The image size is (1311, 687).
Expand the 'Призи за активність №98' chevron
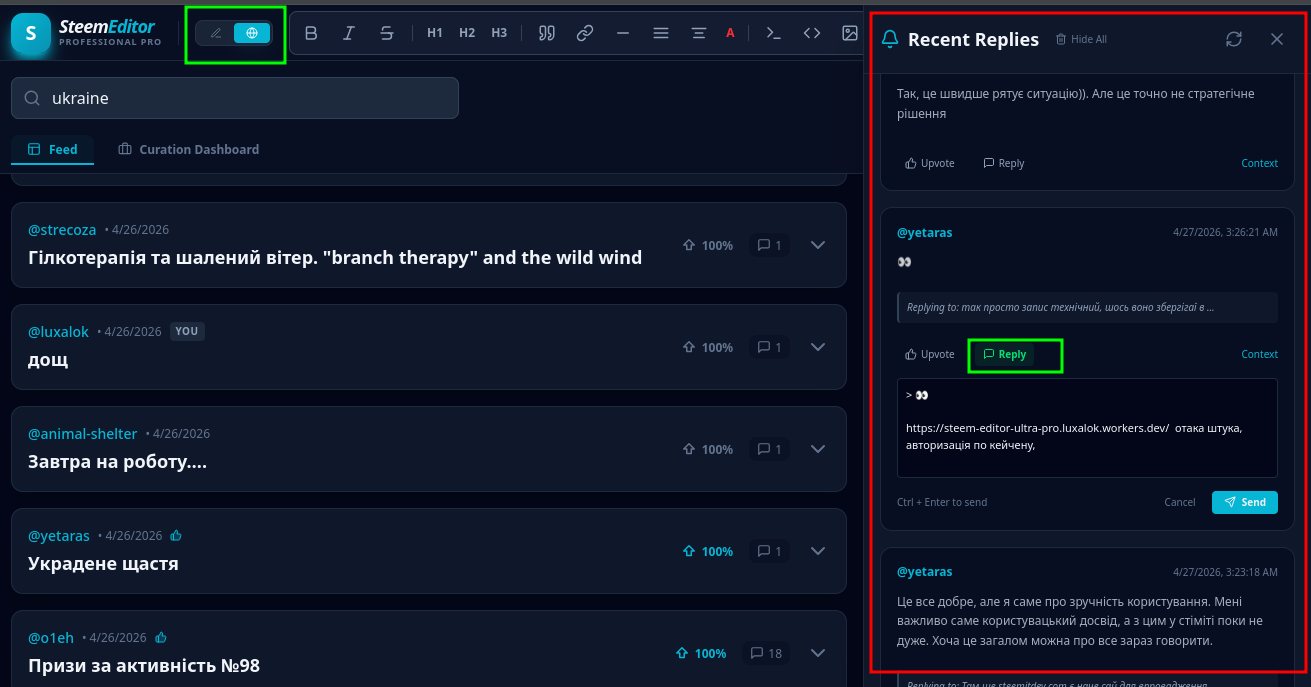click(817, 653)
